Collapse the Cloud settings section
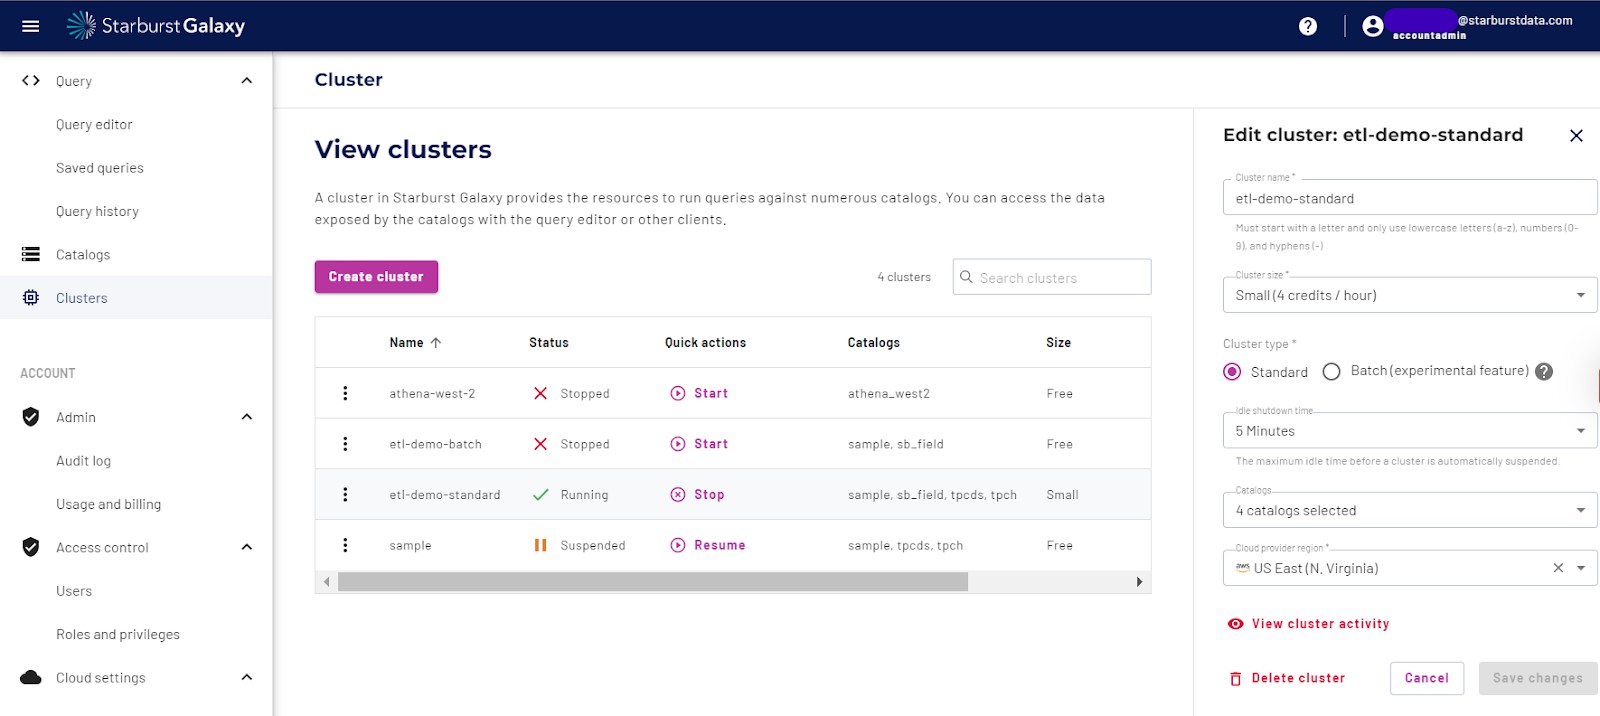This screenshot has height=716, width=1600. click(x=247, y=678)
